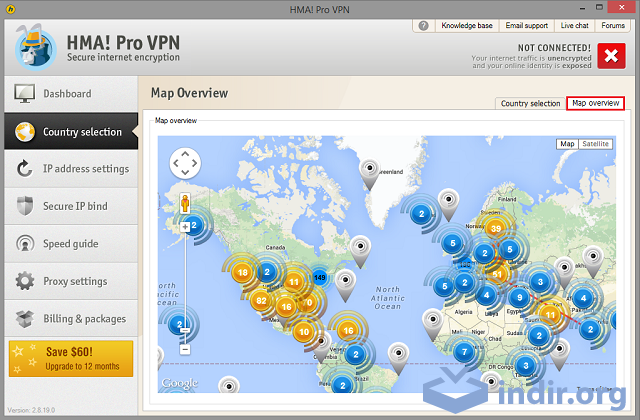Open Billing & packages section

[x=71, y=318]
